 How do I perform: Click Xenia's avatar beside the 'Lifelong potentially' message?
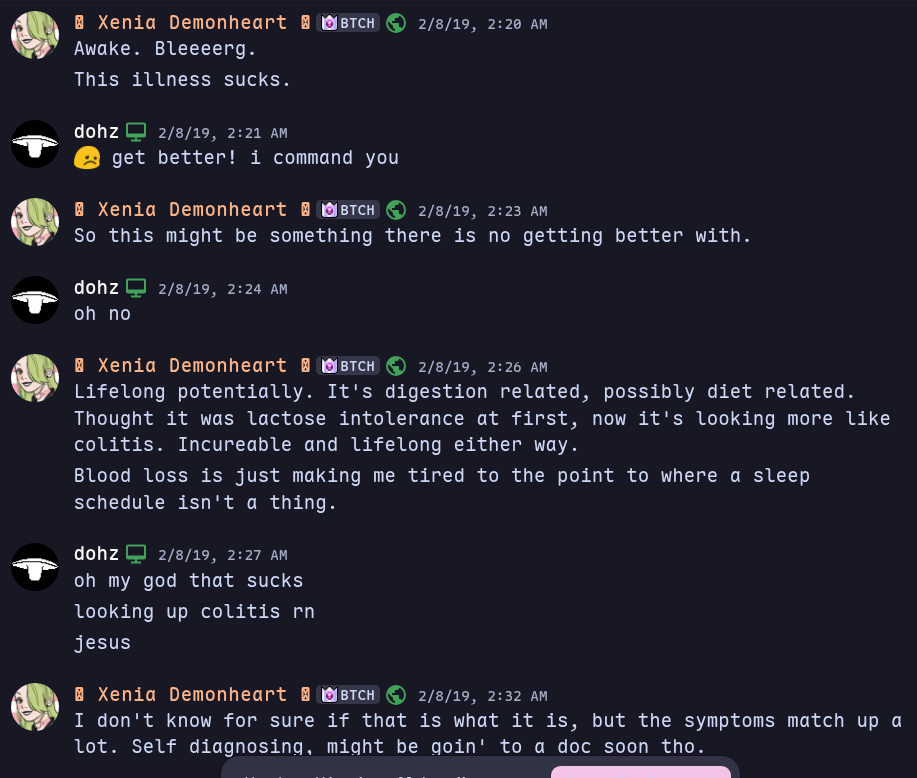(35, 379)
